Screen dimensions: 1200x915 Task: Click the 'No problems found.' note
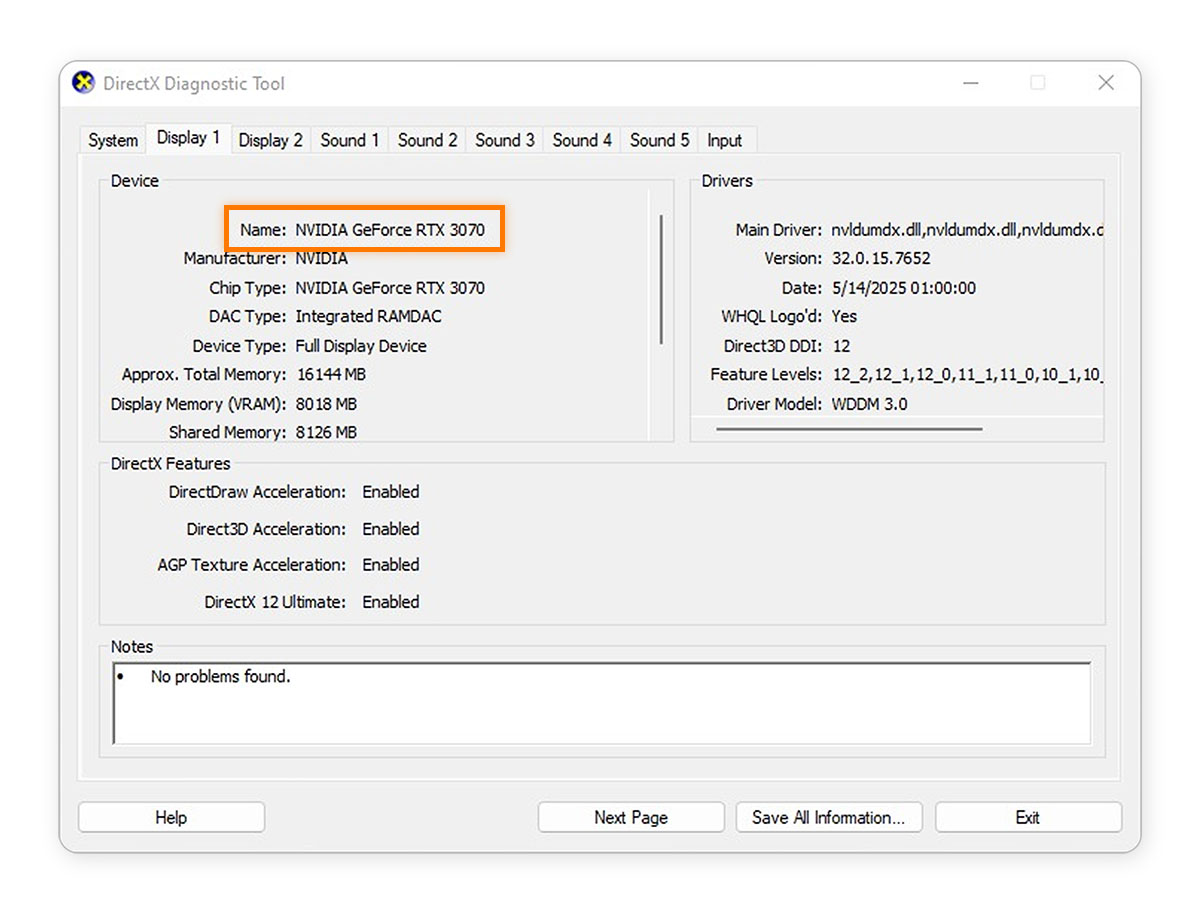pyautogui.click(x=220, y=677)
